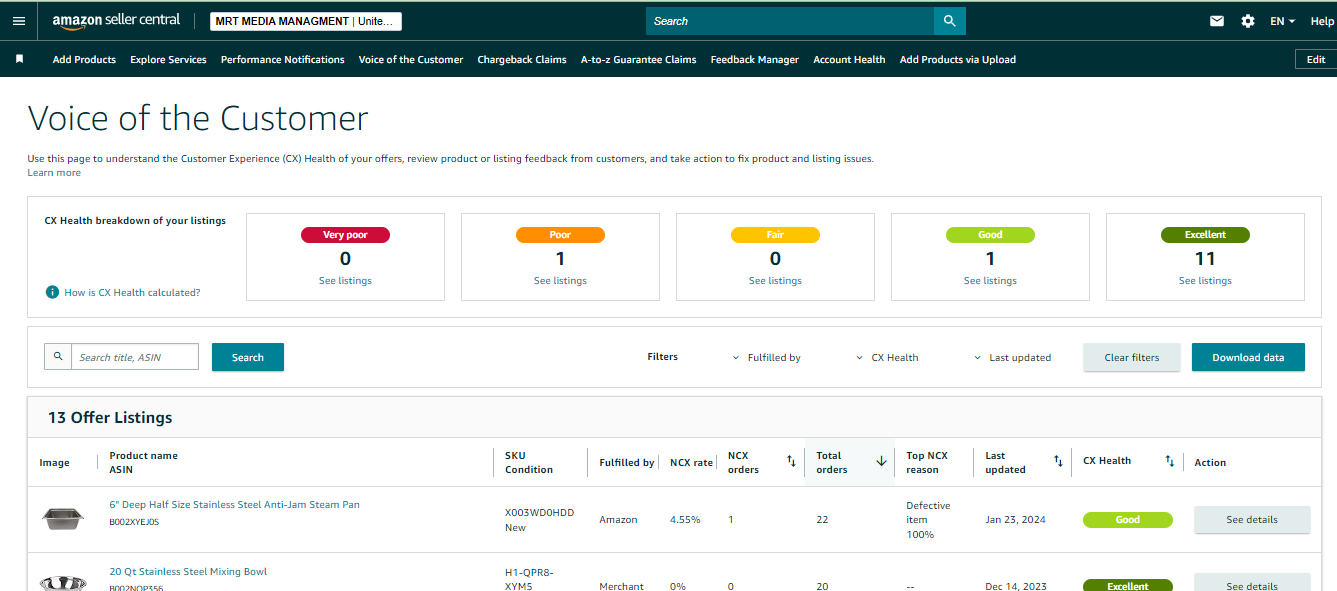Screen dimensions: 1337x591
Task: Open Add Products via Upload
Action: point(958,60)
